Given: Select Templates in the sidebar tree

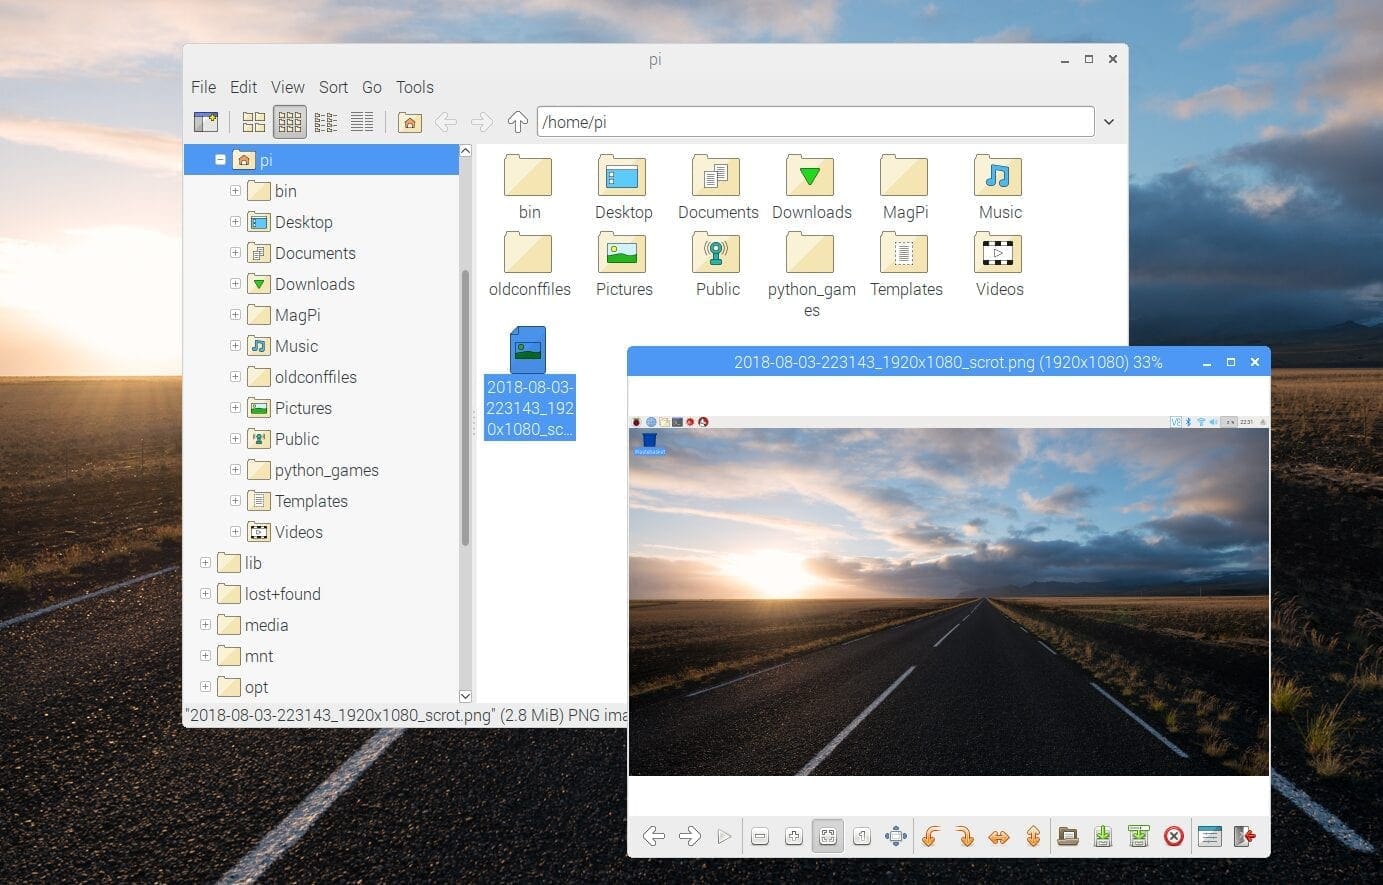Looking at the screenshot, I should tap(311, 501).
